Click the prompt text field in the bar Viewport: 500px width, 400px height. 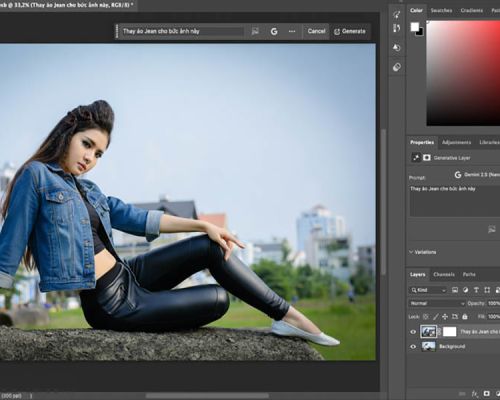click(182, 31)
